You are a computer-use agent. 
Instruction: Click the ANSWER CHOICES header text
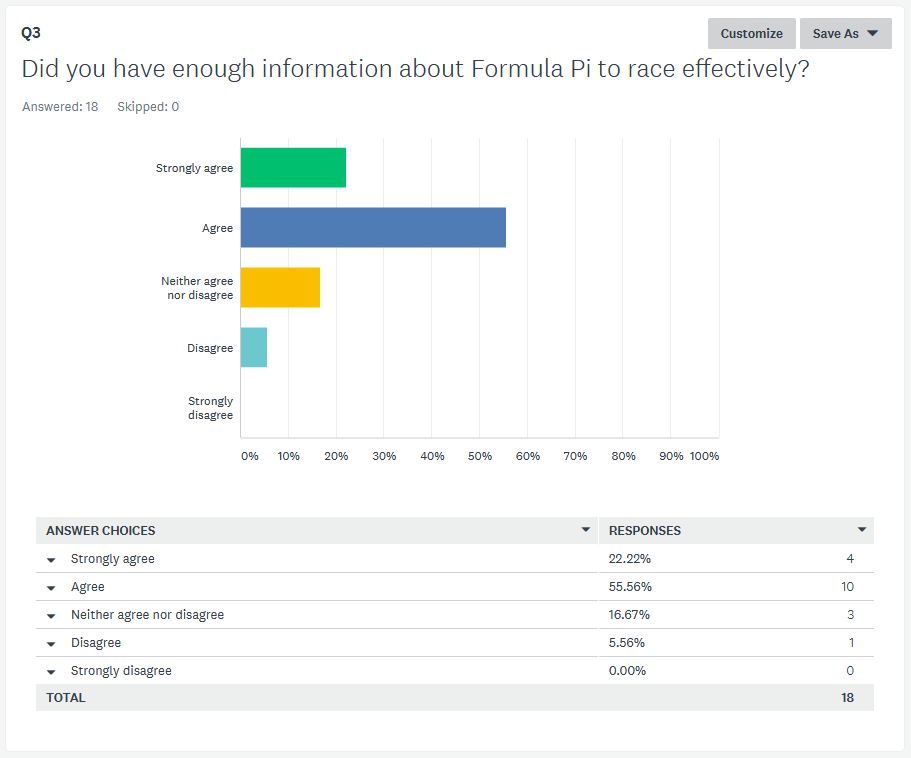101,530
